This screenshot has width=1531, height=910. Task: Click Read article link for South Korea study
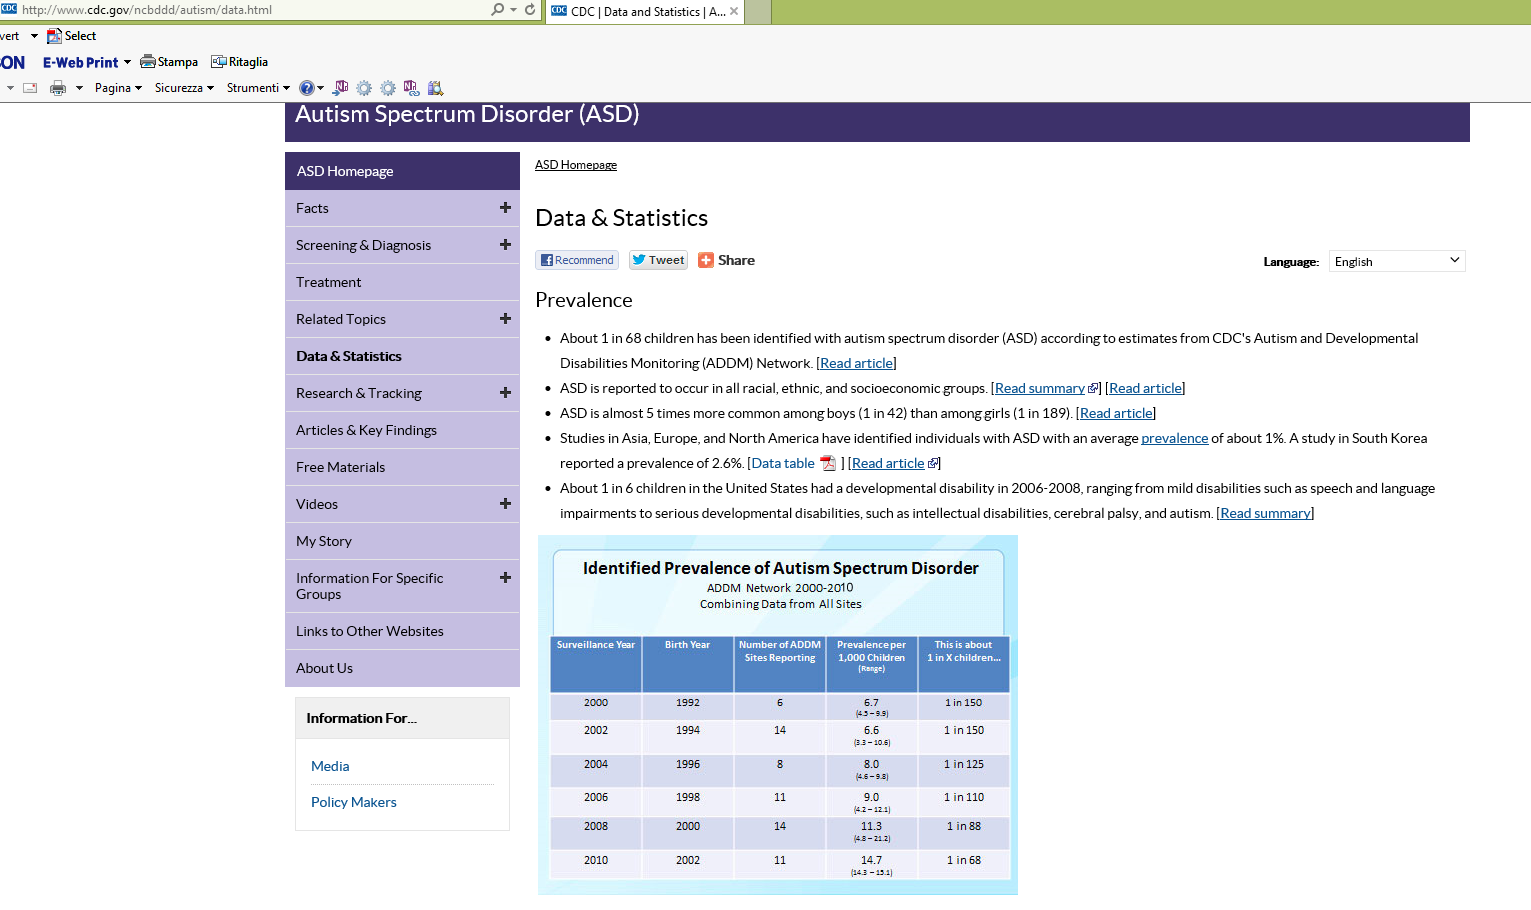[x=888, y=463]
